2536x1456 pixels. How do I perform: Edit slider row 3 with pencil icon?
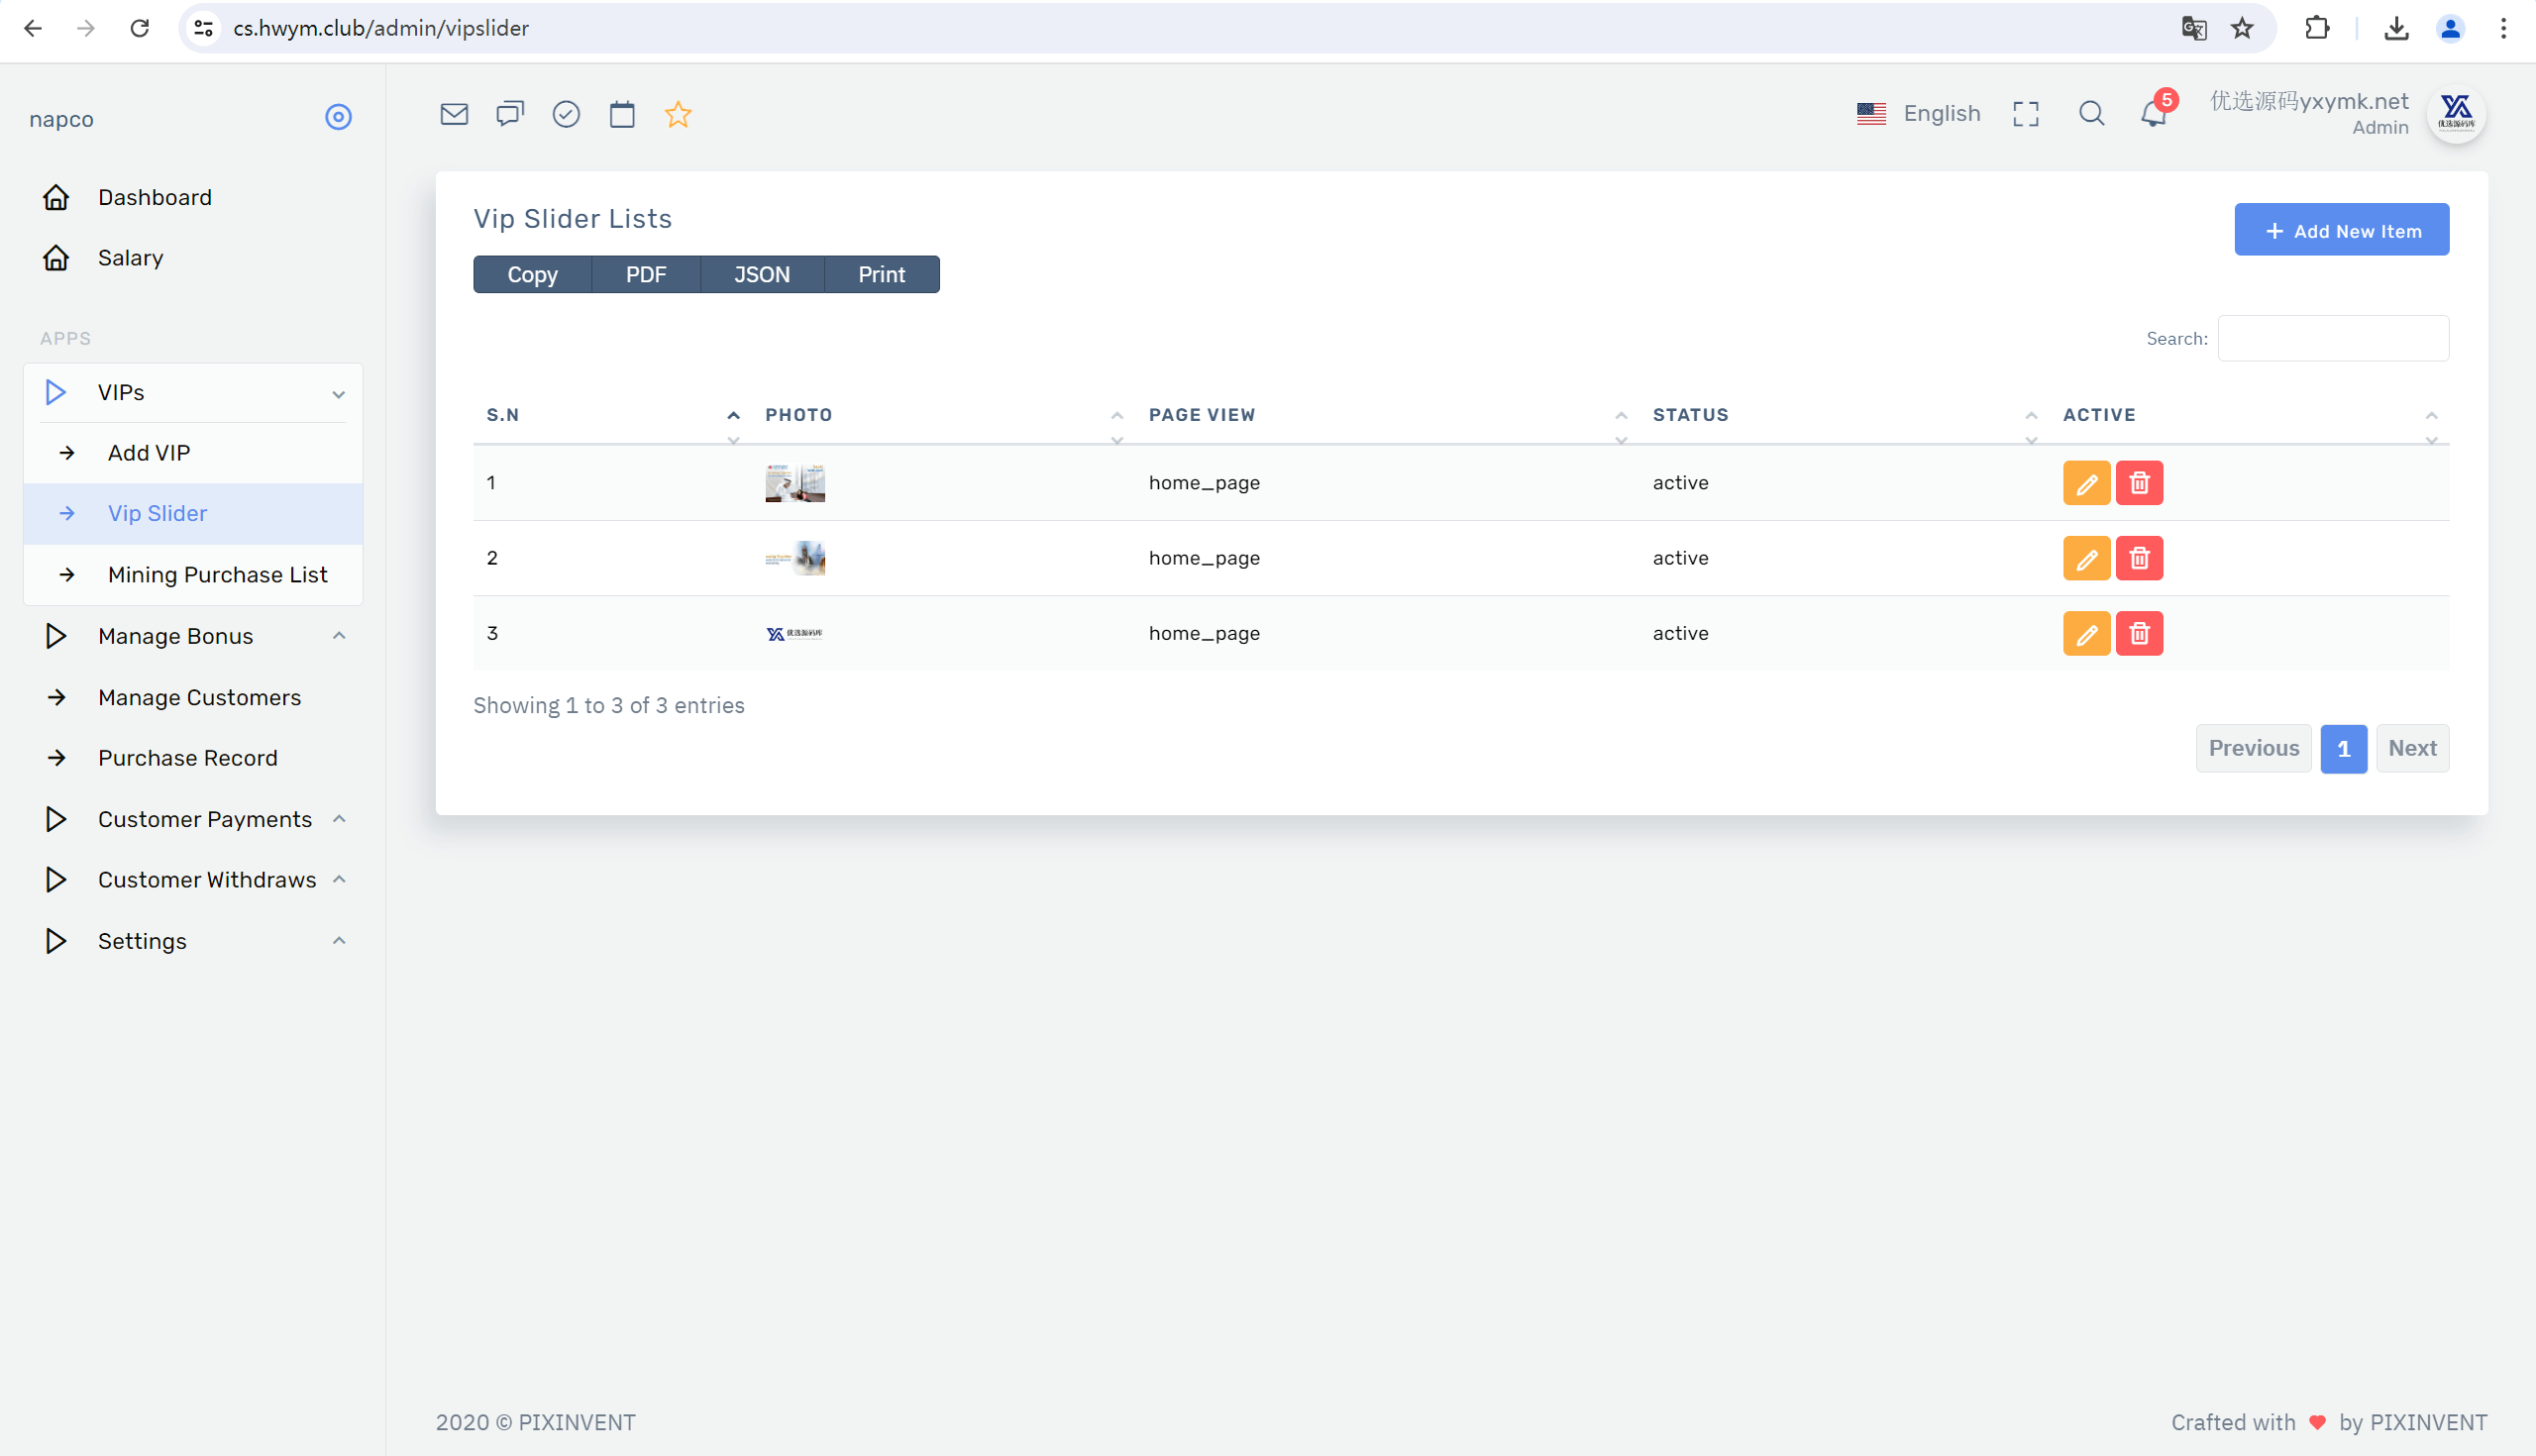tap(2086, 633)
